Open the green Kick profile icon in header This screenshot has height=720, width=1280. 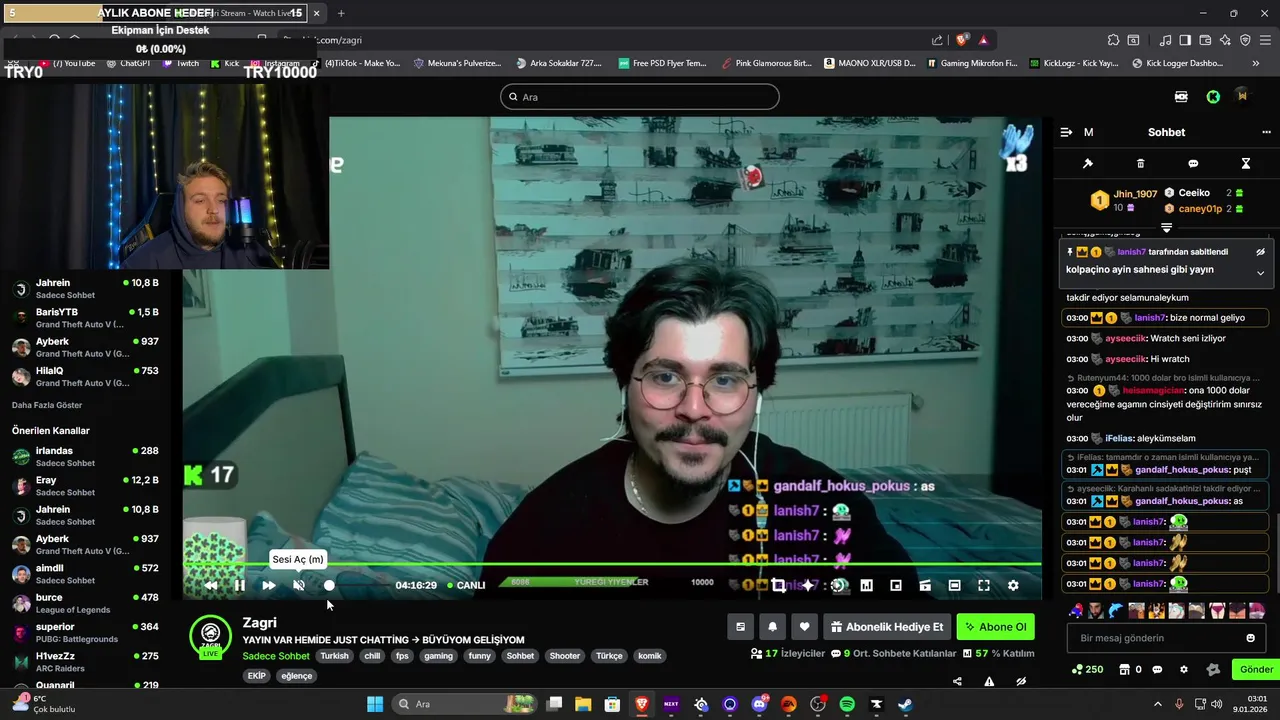(1213, 97)
